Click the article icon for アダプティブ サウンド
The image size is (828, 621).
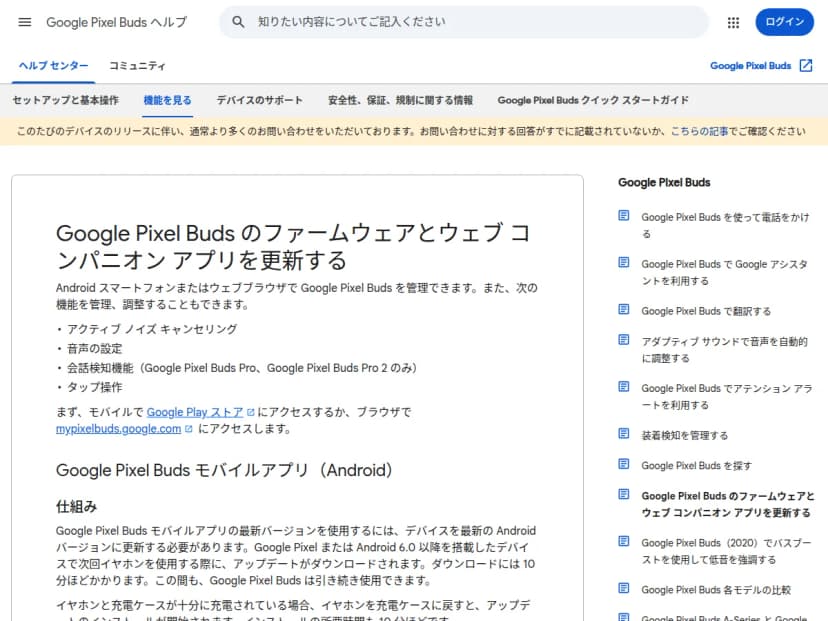pos(624,340)
